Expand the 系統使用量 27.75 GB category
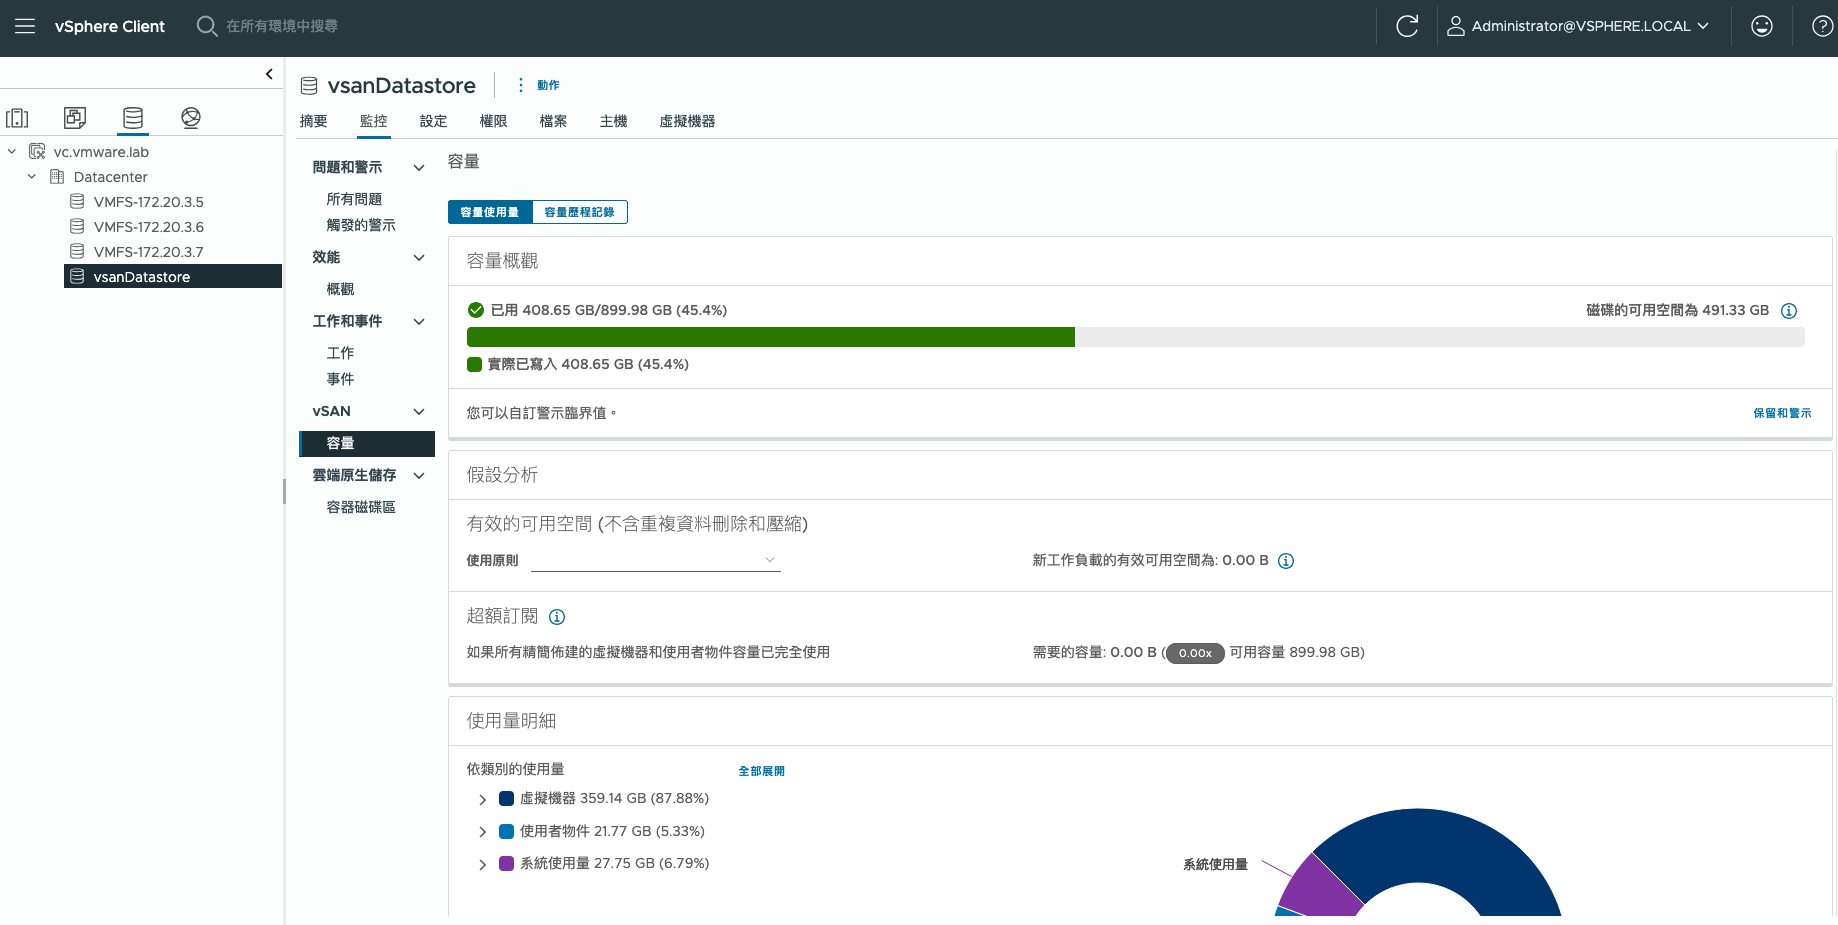 (x=482, y=865)
